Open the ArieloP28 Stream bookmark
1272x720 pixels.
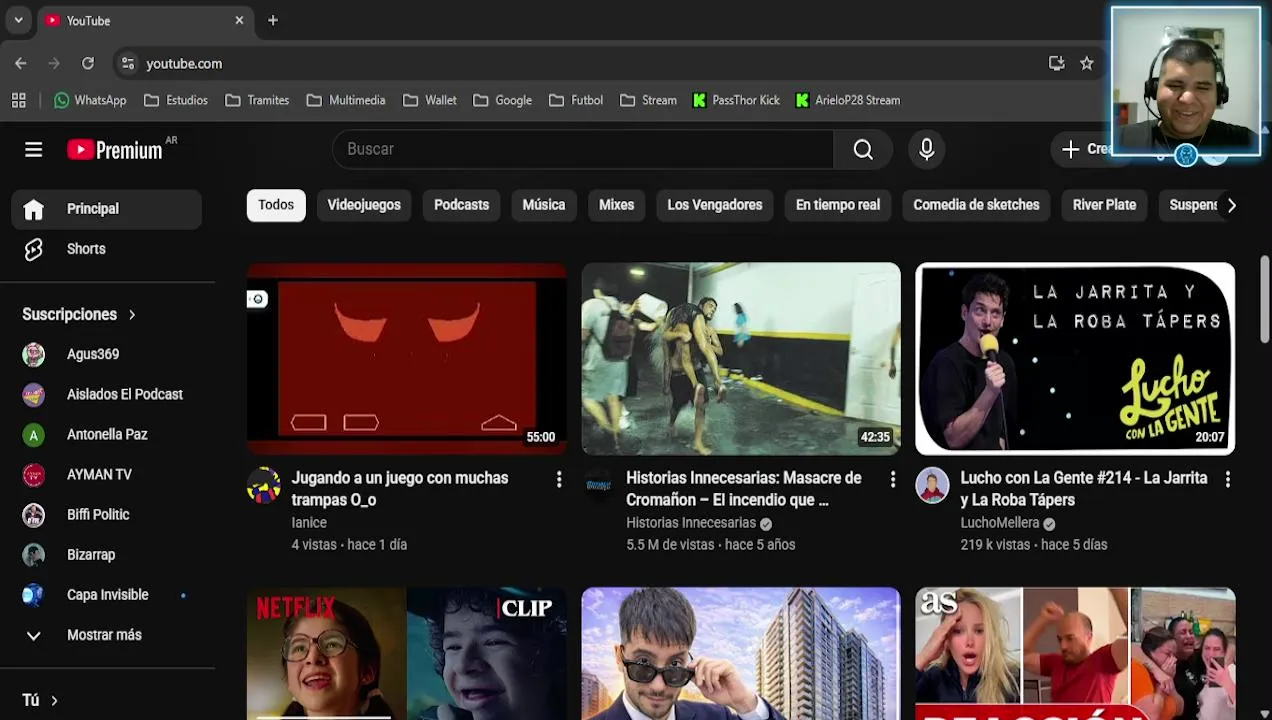(x=848, y=100)
